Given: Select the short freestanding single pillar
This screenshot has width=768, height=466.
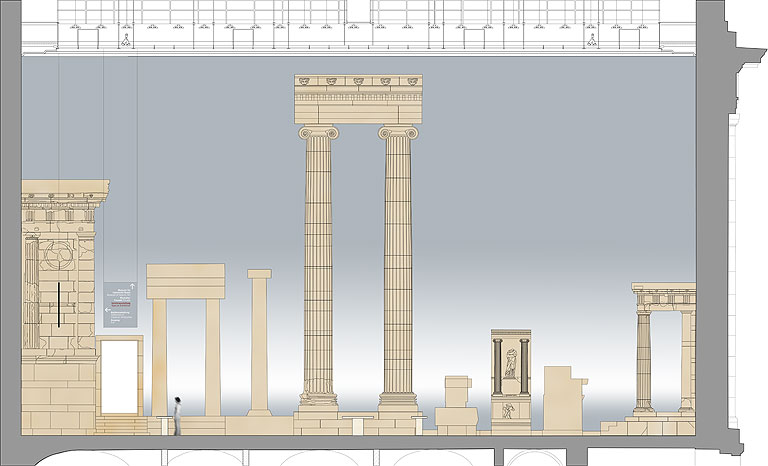Looking at the screenshot, I should [260, 340].
